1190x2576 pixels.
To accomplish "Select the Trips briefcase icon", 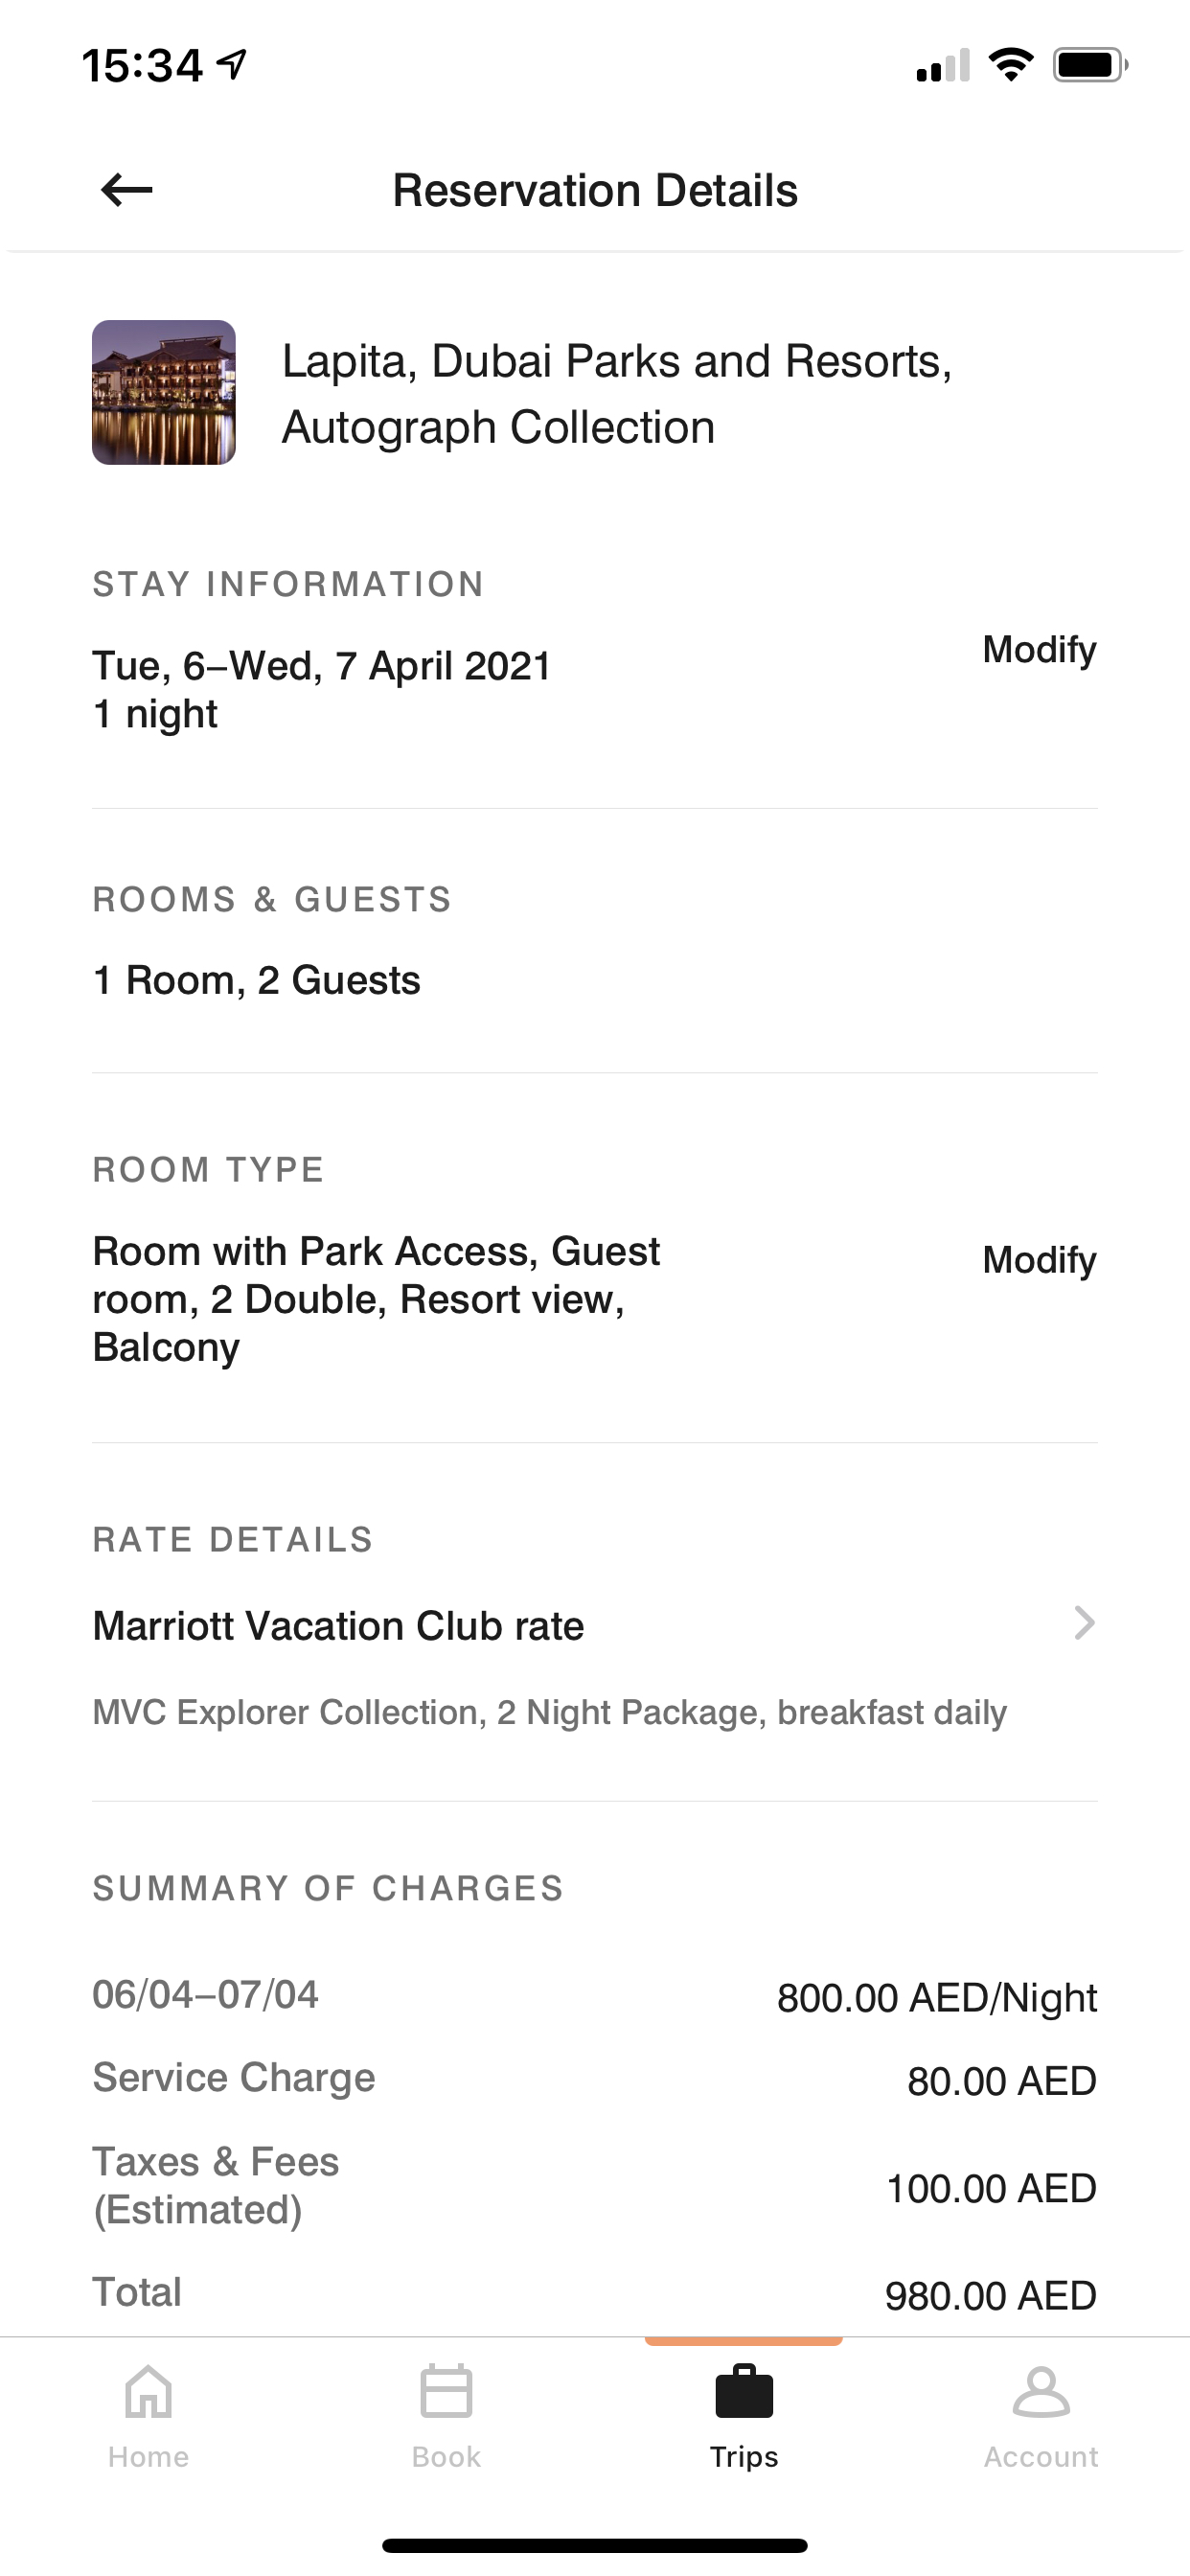I will coord(744,2391).
